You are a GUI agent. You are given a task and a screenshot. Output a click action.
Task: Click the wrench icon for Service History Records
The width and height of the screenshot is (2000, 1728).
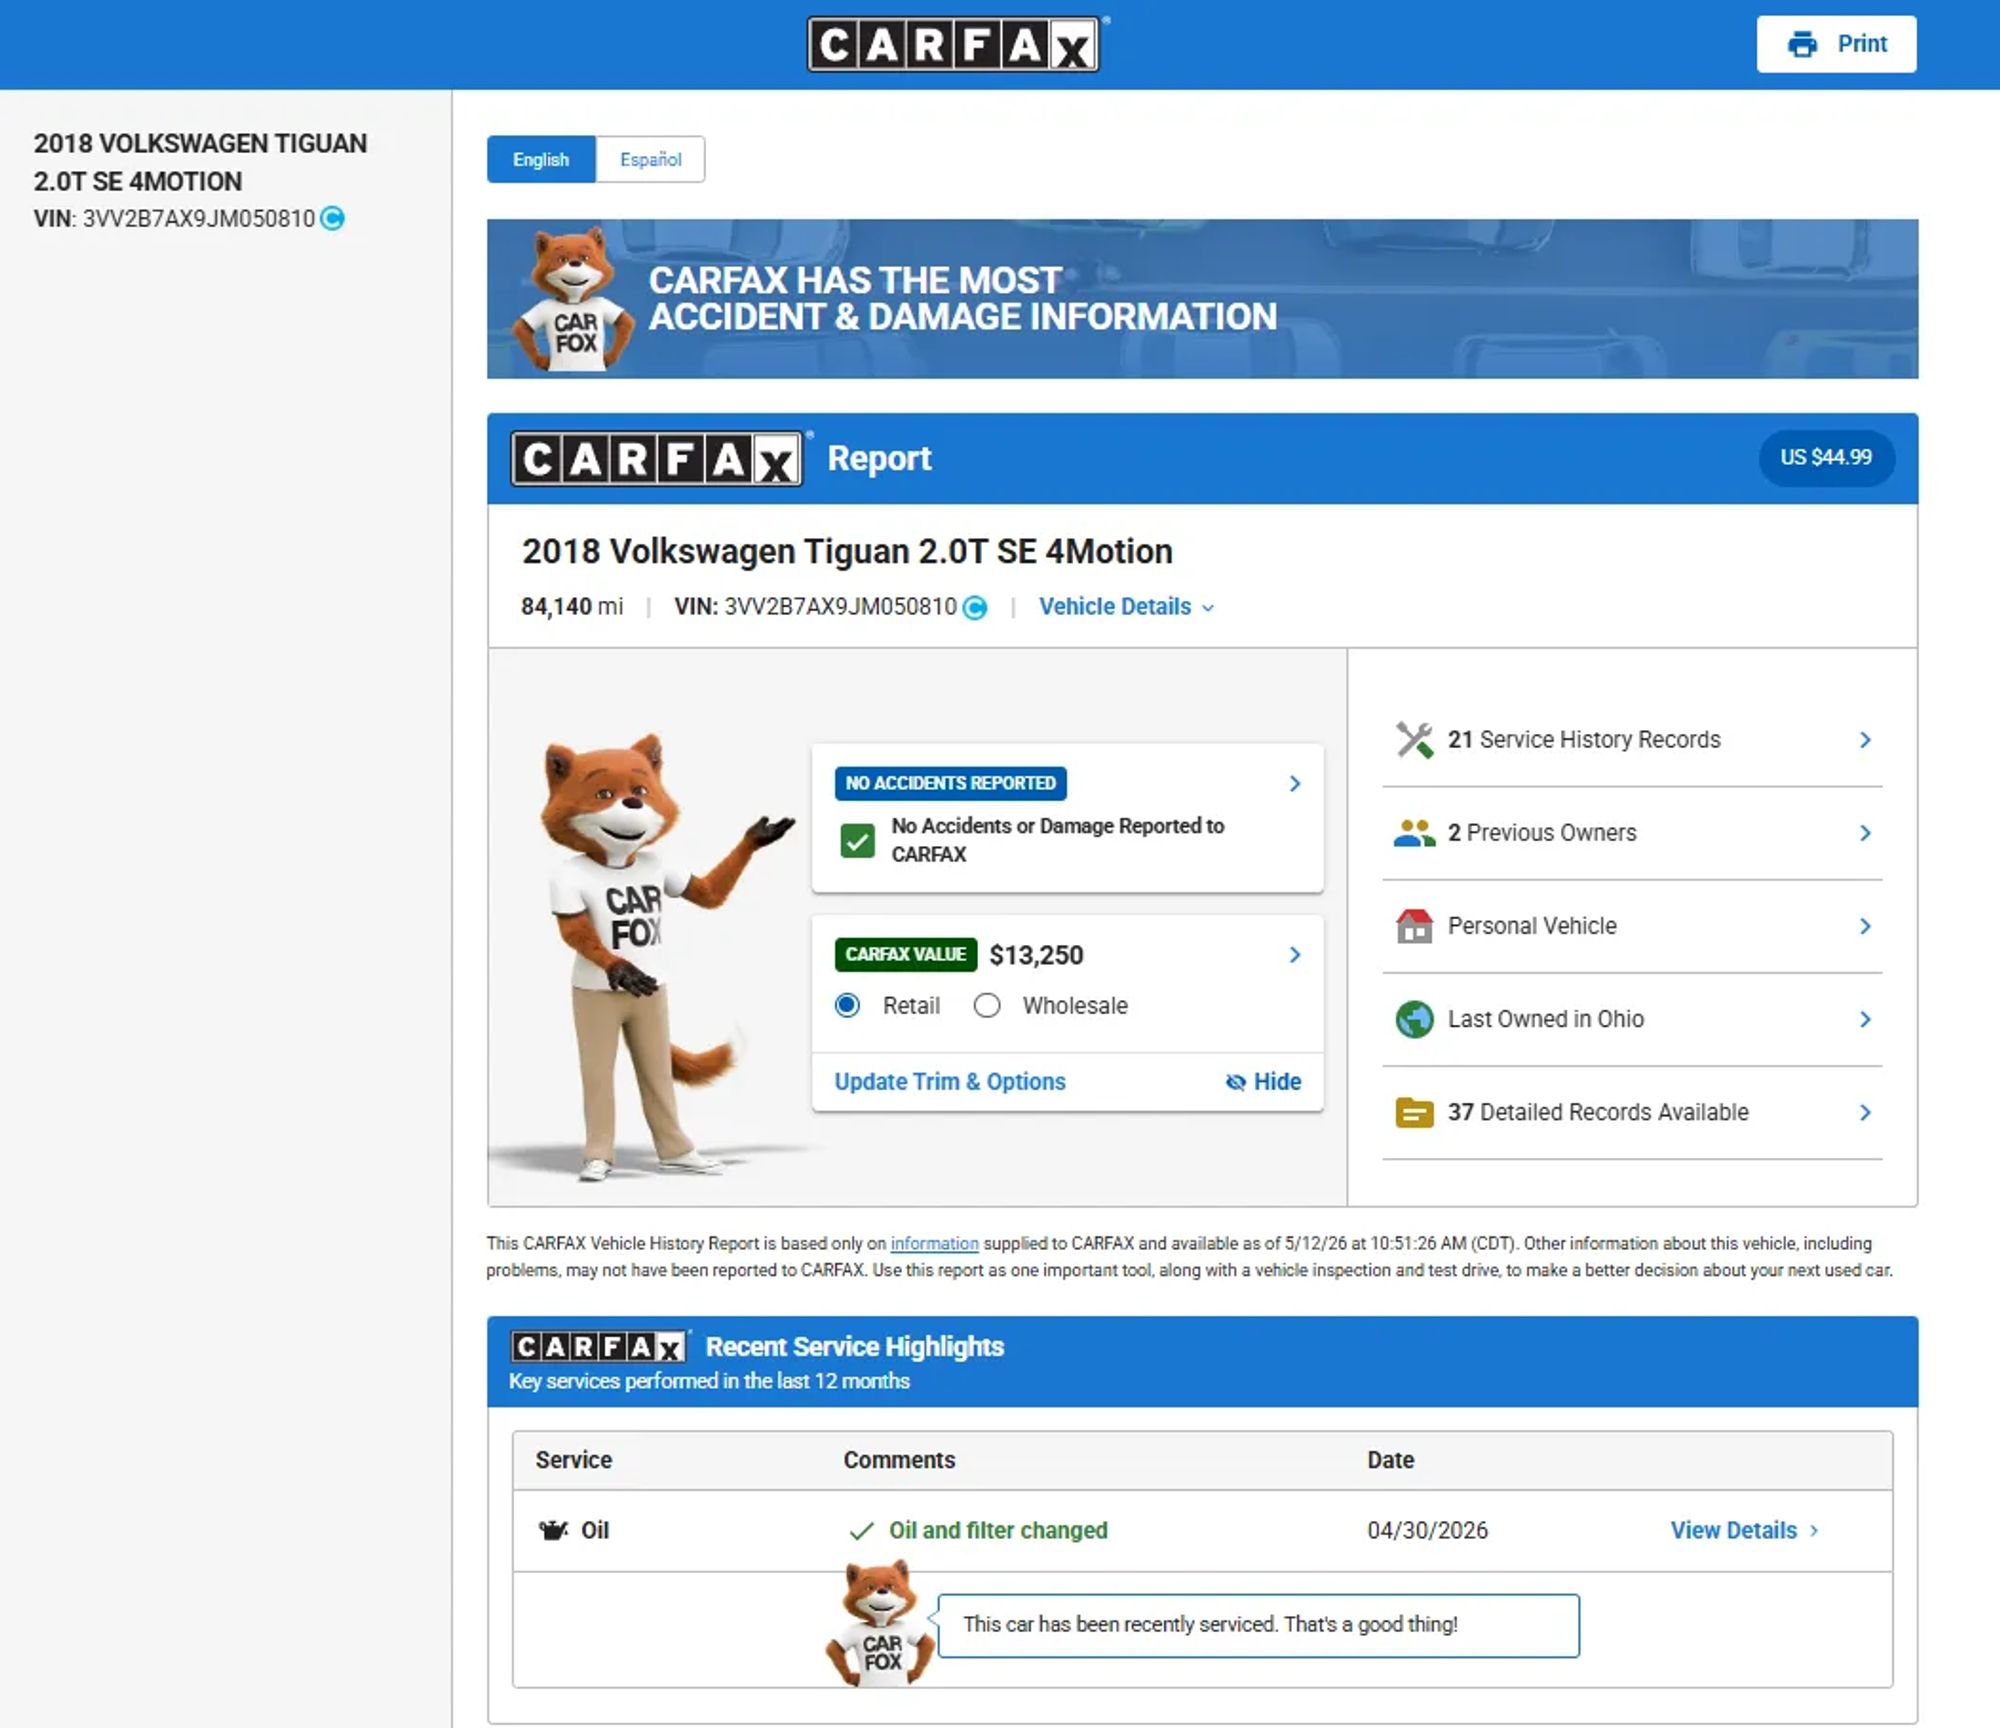(1414, 740)
